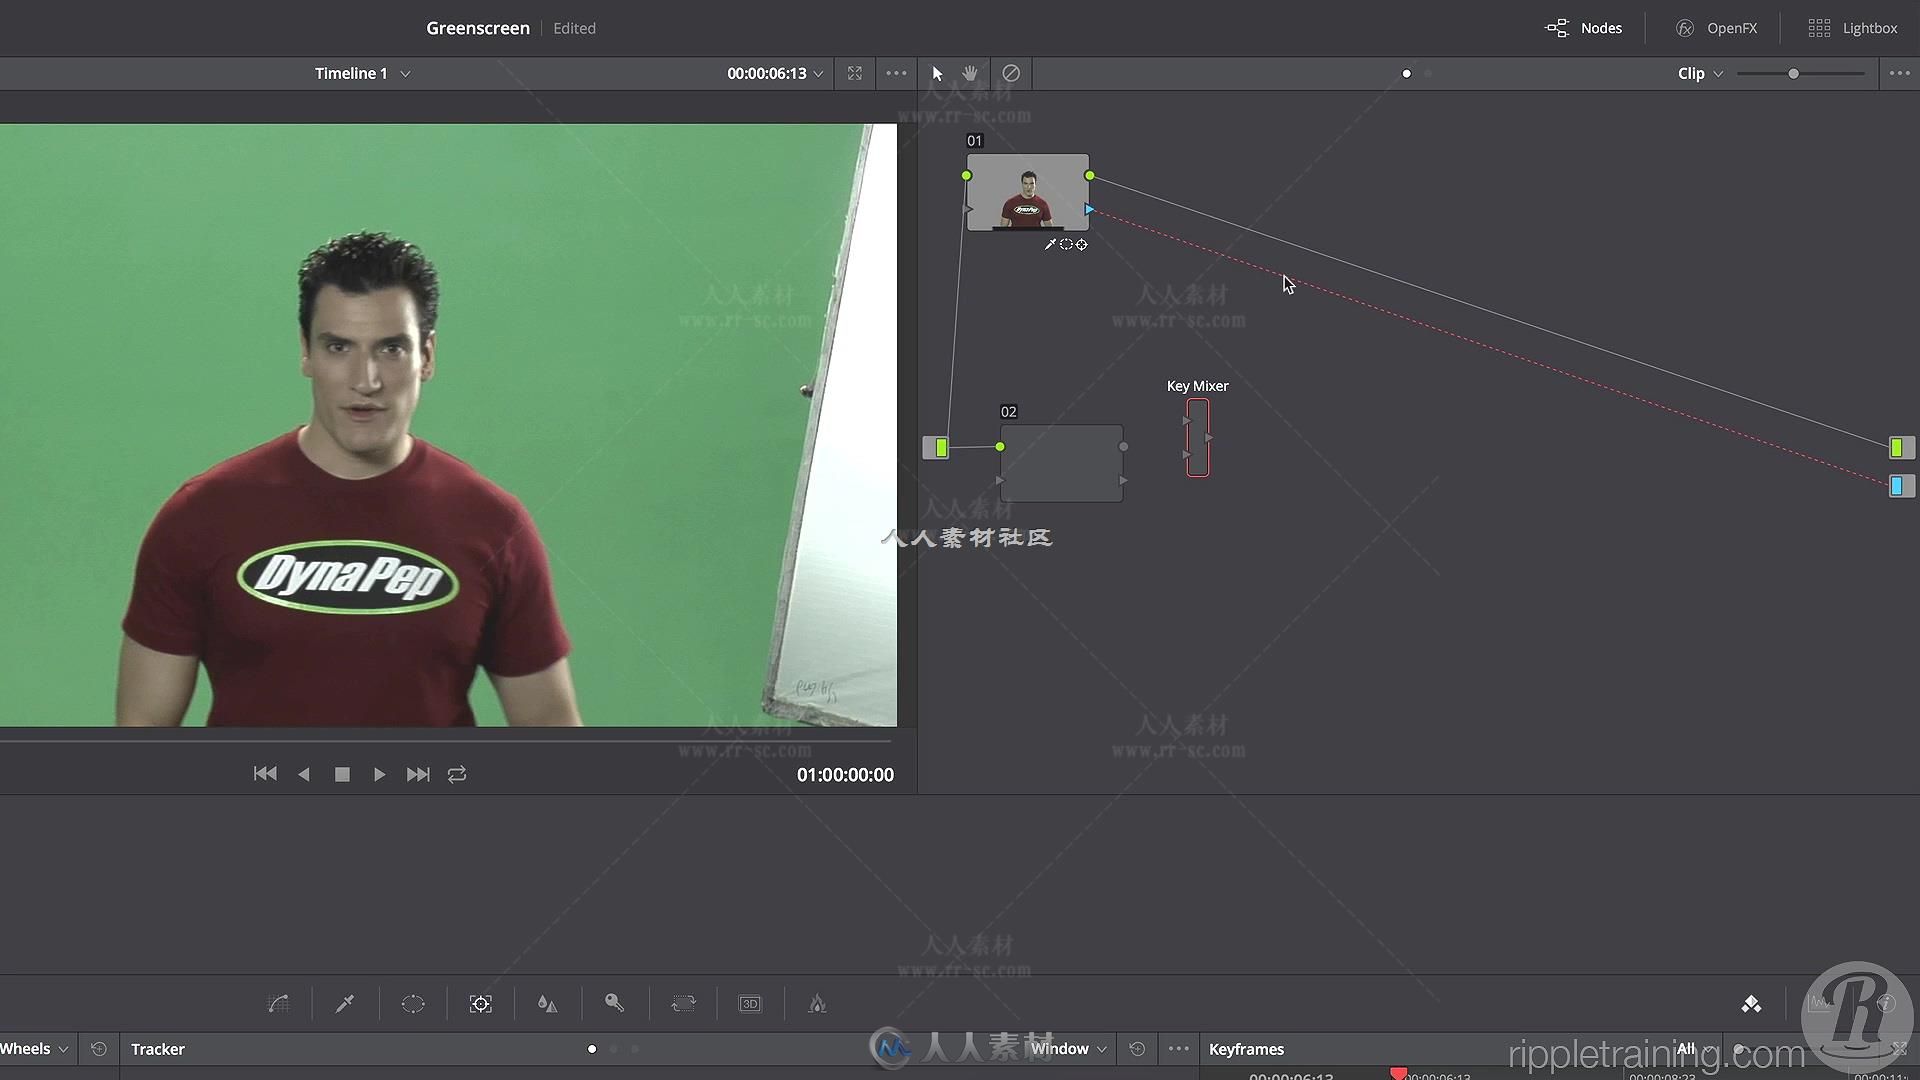Open the Sizing palette
1920x1080 pixels.
[x=684, y=1003]
